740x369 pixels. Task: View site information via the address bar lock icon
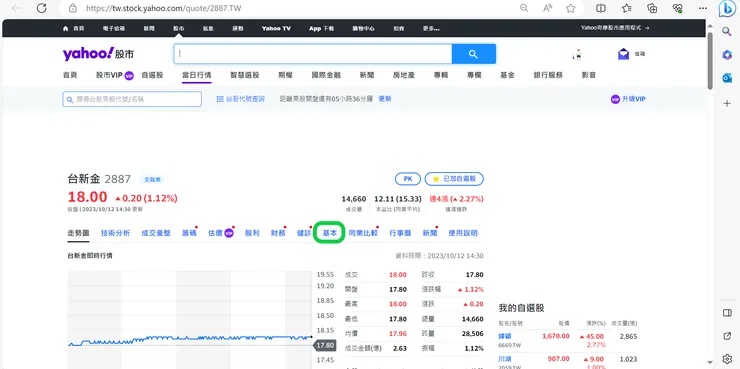click(73, 8)
